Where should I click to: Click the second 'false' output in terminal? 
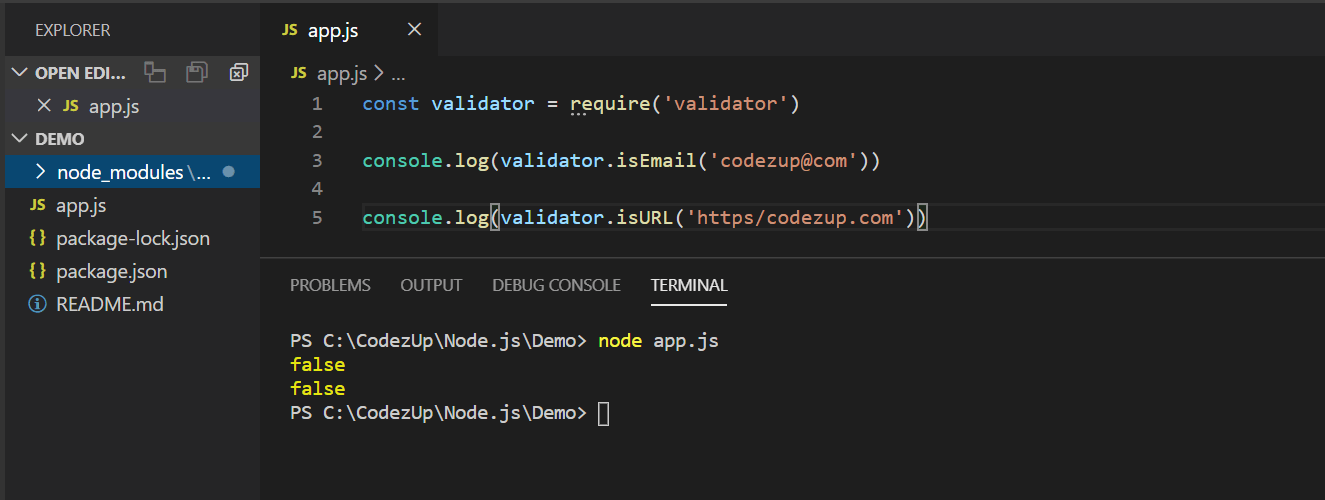318,389
